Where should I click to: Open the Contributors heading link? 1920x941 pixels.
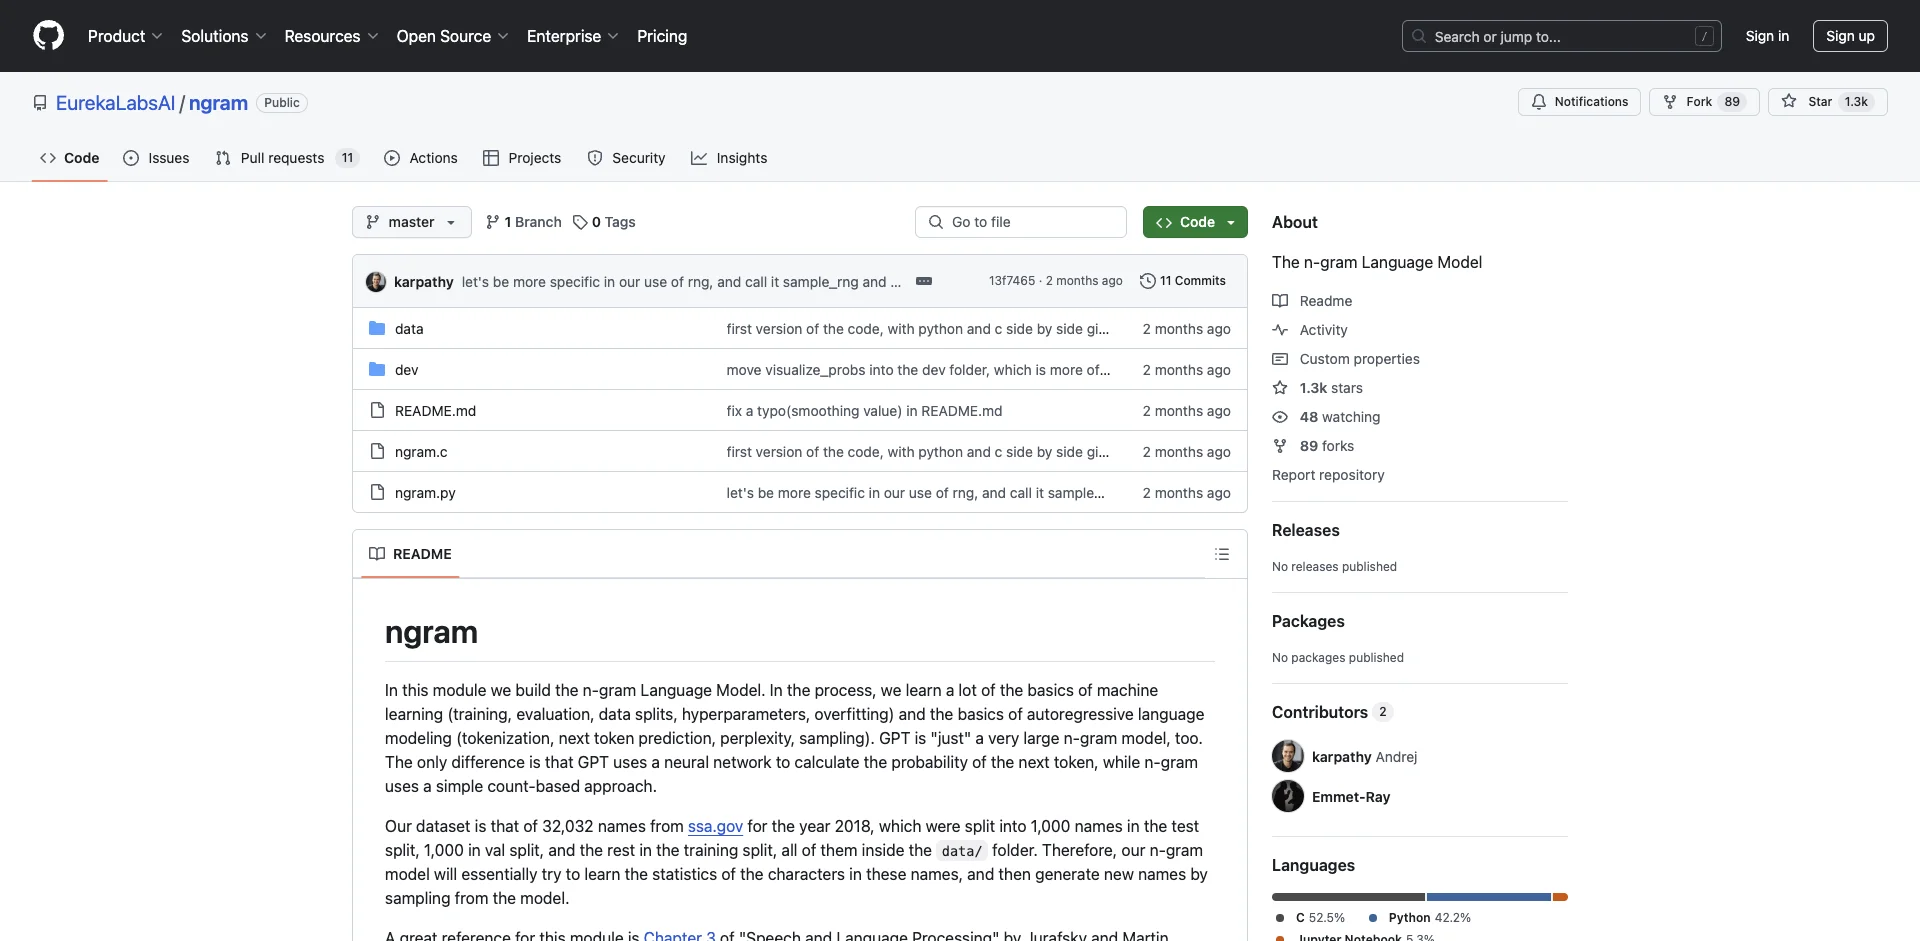tap(1331, 712)
